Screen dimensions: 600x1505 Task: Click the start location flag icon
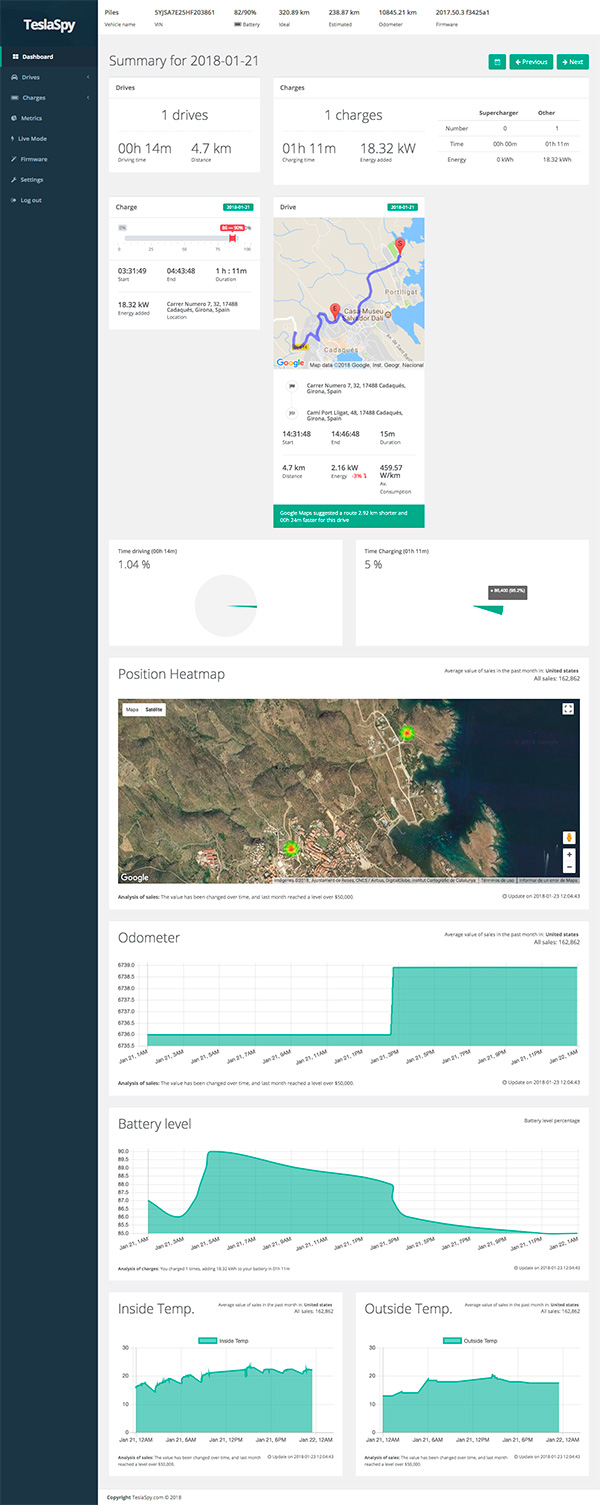[292, 386]
